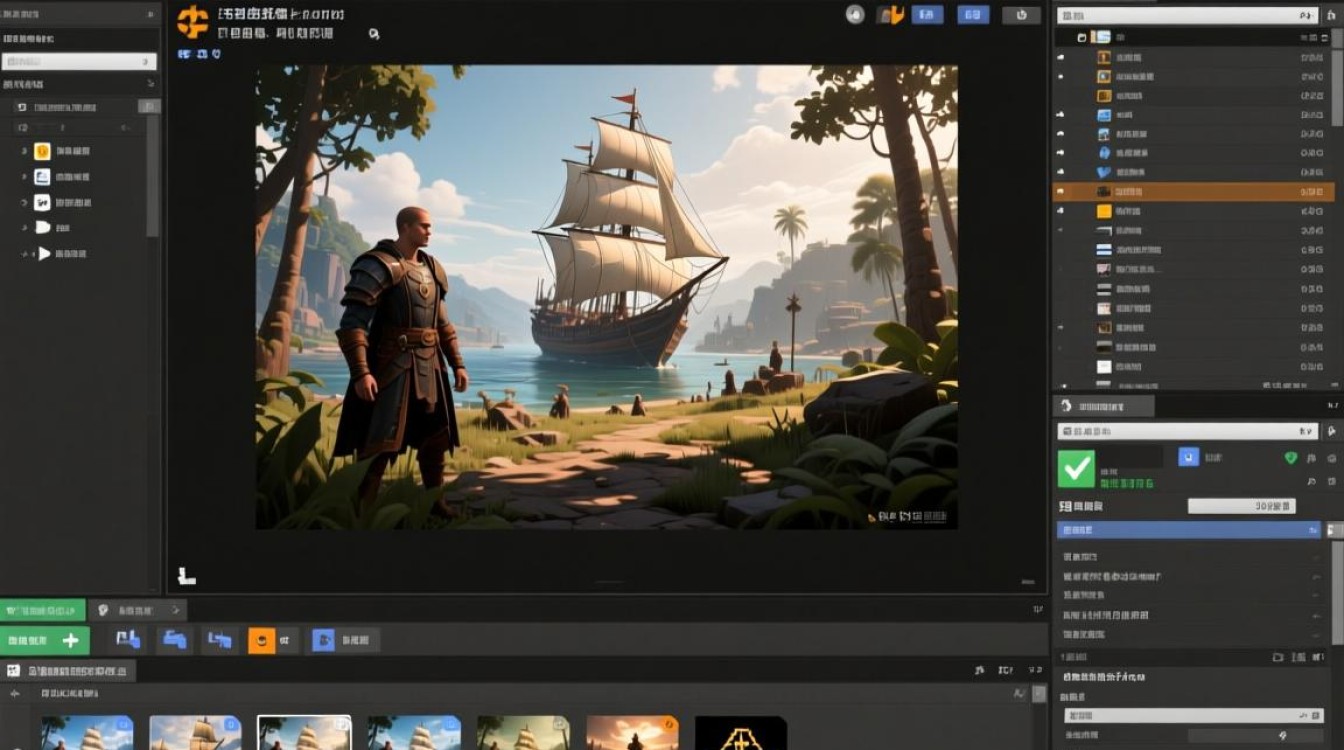Click the magnifier icon beside the viewport title

coord(373,33)
